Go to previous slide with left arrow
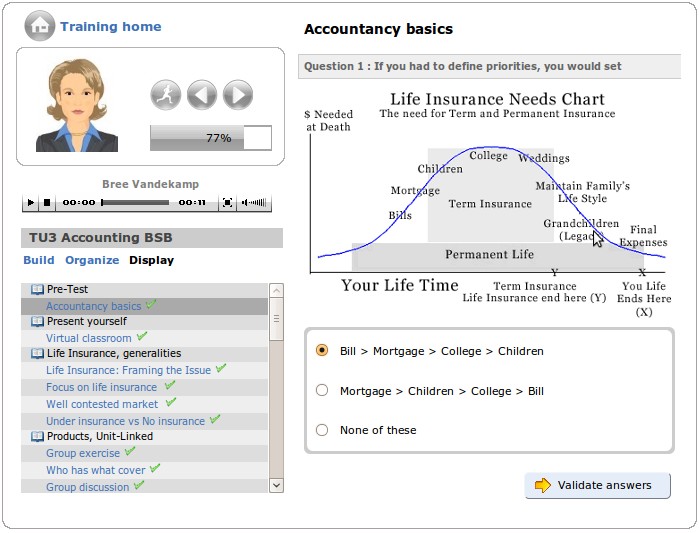Image resolution: width=699 pixels, height=533 pixels. [x=201, y=95]
